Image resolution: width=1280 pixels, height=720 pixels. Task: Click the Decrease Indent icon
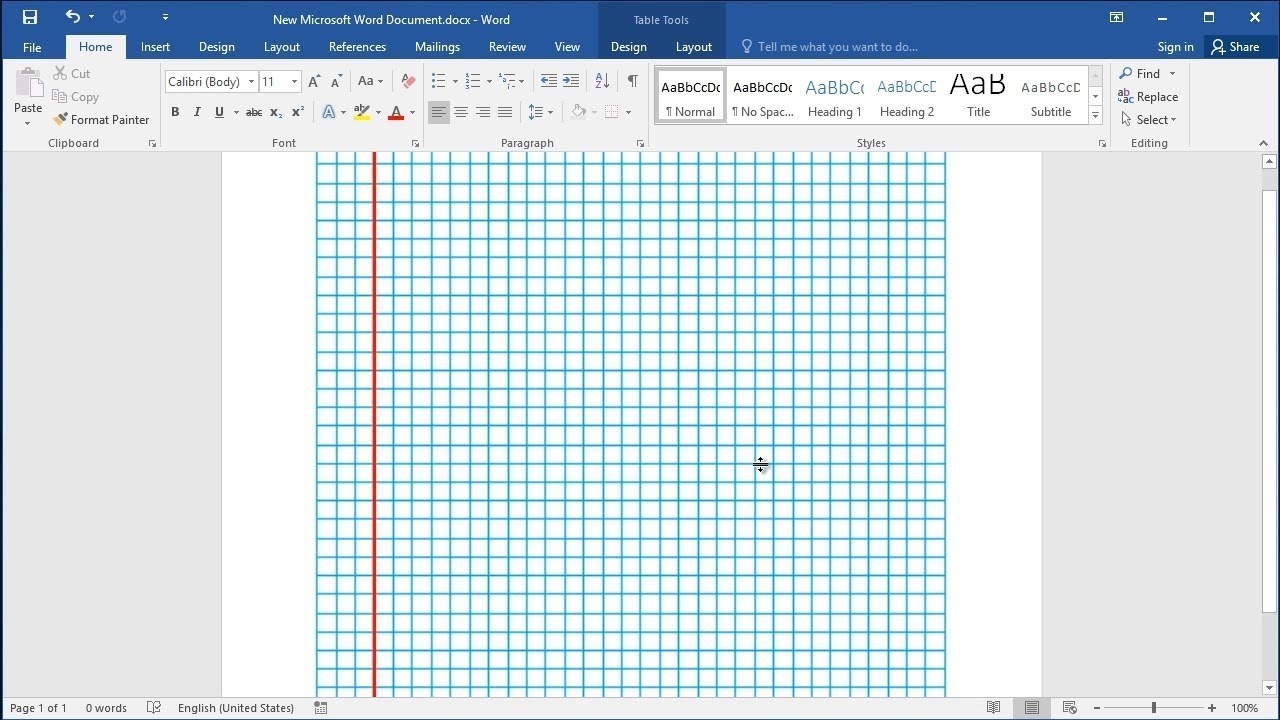coord(548,82)
